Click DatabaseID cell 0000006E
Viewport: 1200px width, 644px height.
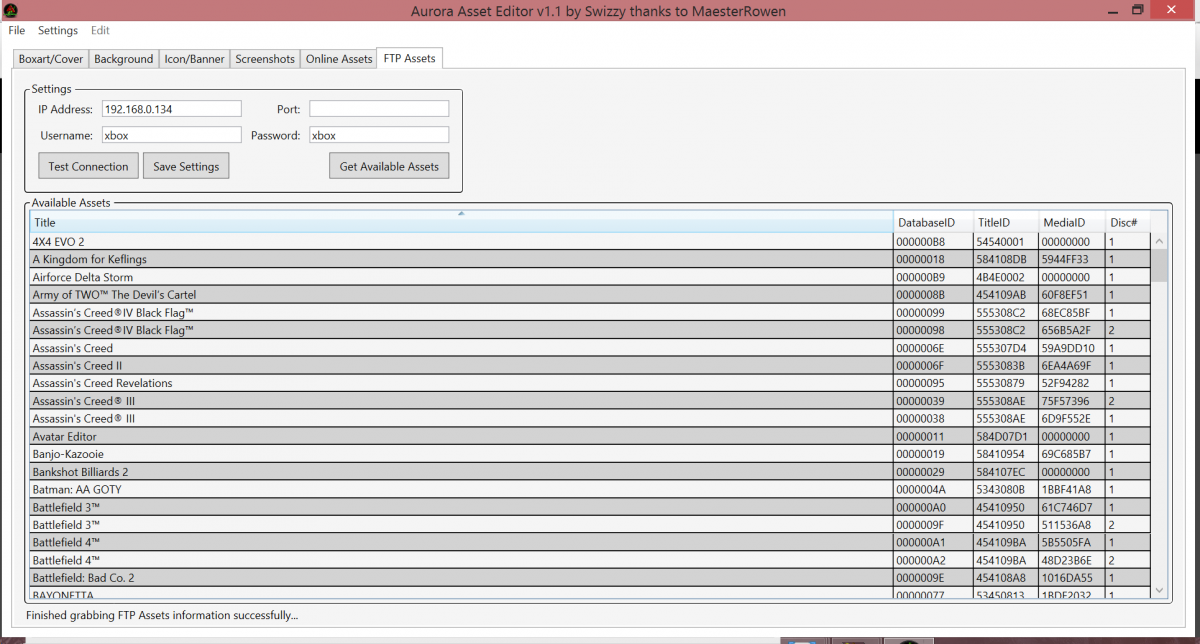coord(933,348)
